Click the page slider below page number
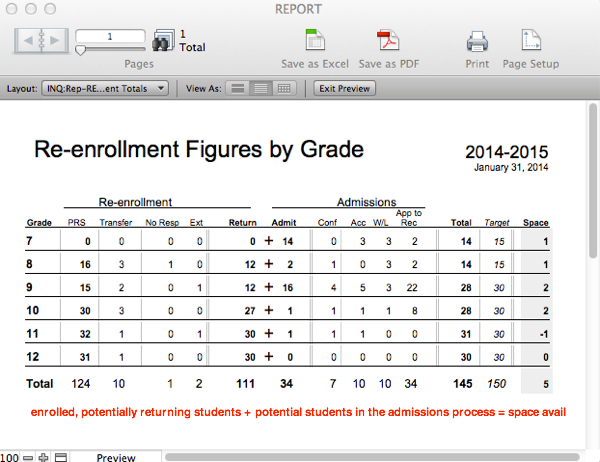600x462 pixels. 110,49
